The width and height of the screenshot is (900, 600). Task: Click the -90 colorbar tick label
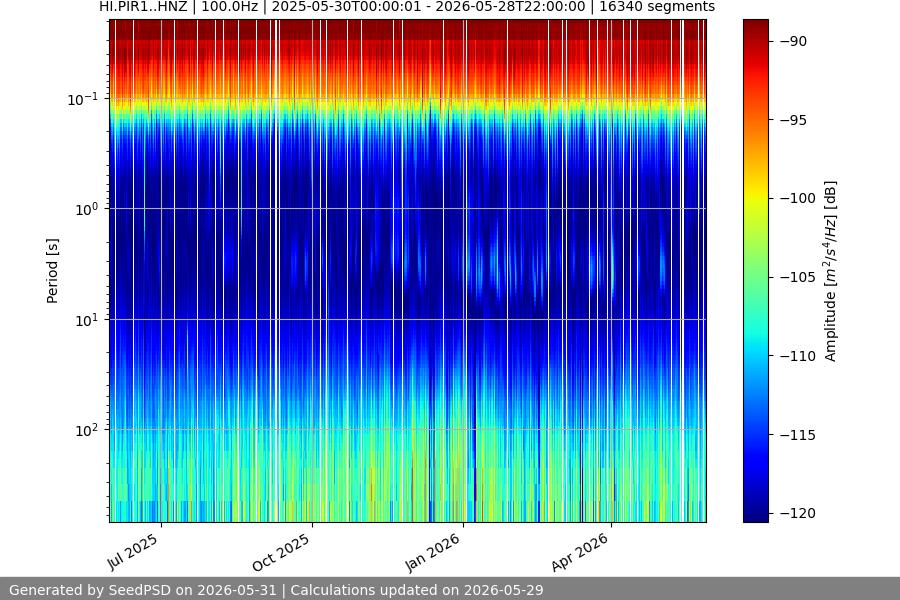pos(793,41)
